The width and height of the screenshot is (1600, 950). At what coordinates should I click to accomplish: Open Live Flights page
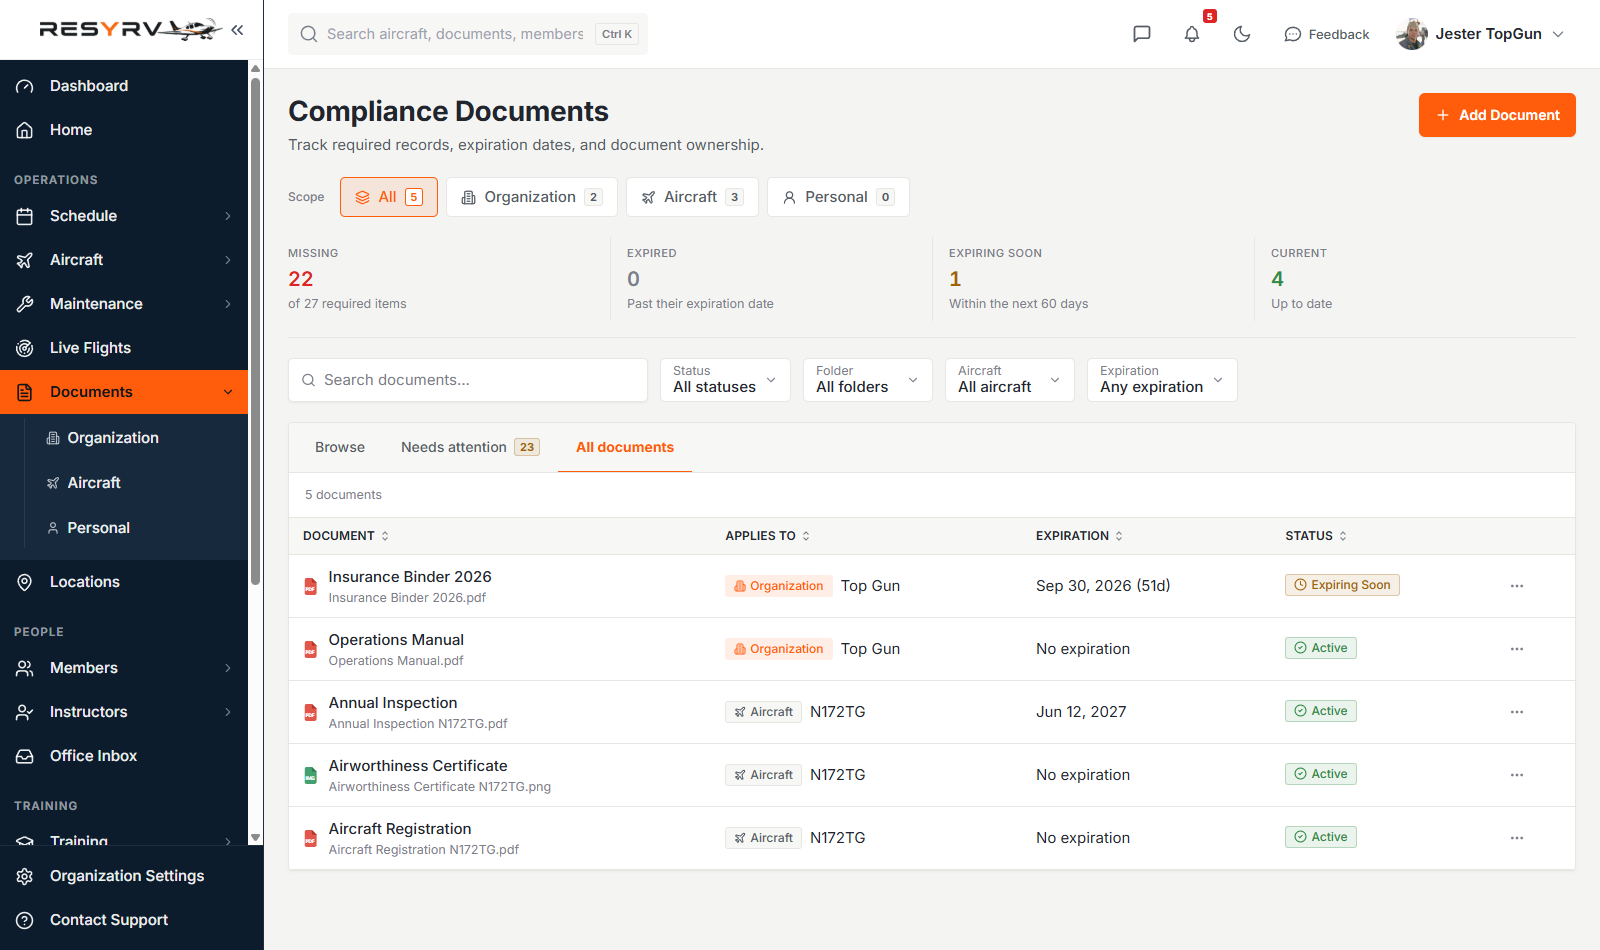coord(124,348)
